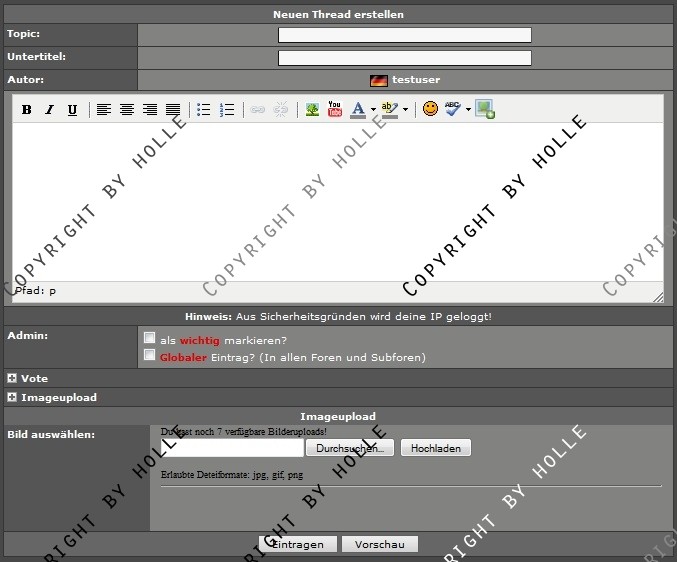This screenshot has width=677, height=562.
Task: Click the German flag next to testuser
Action: pyautogui.click(x=379, y=80)
